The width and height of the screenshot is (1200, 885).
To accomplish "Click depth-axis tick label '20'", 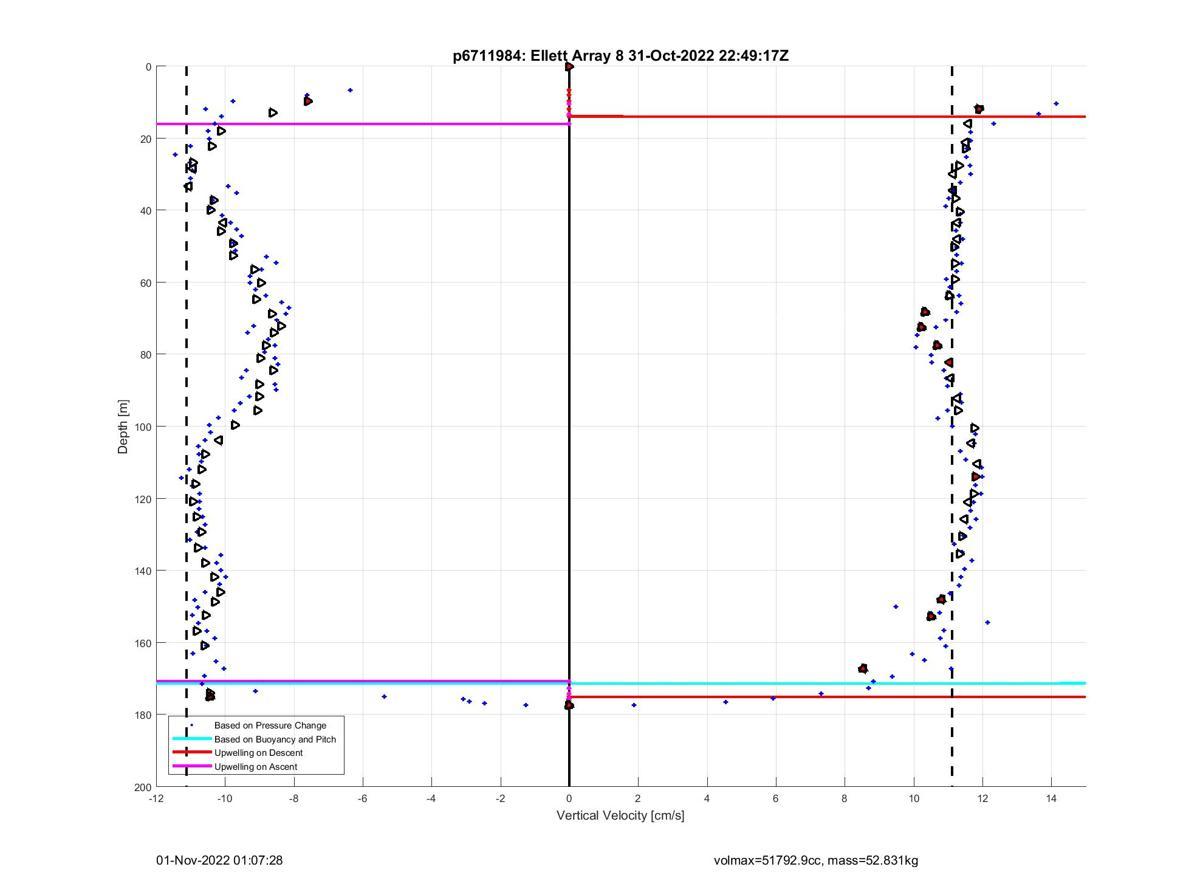I will pos(145,139).
